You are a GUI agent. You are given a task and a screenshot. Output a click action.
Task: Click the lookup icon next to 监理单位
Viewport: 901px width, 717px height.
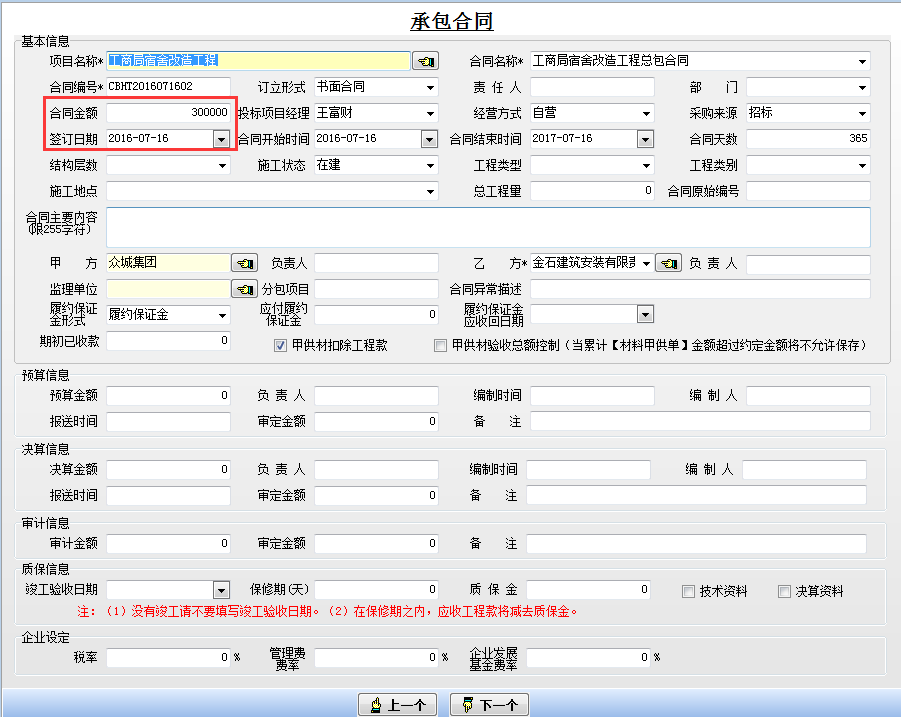(x=244, y=289)
